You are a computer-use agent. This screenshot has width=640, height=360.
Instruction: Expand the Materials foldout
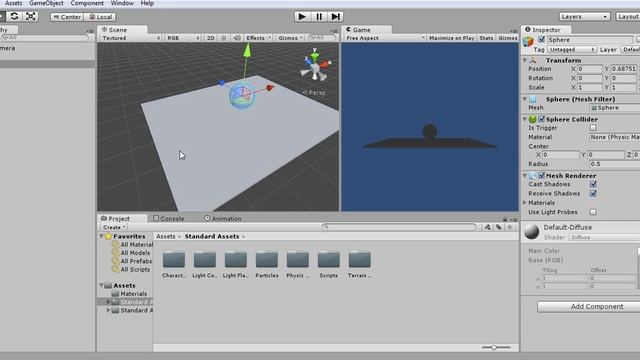pyautogui.click(x=525, y=202)
